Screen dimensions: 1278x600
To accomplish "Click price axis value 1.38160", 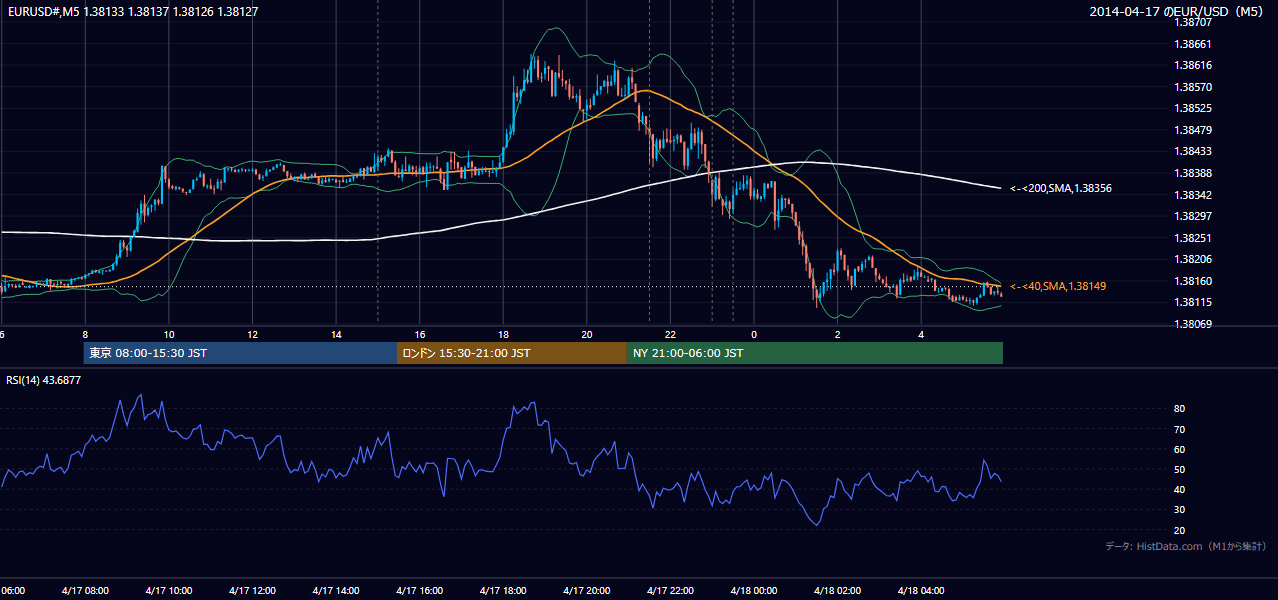I will tap(1194, 281).
